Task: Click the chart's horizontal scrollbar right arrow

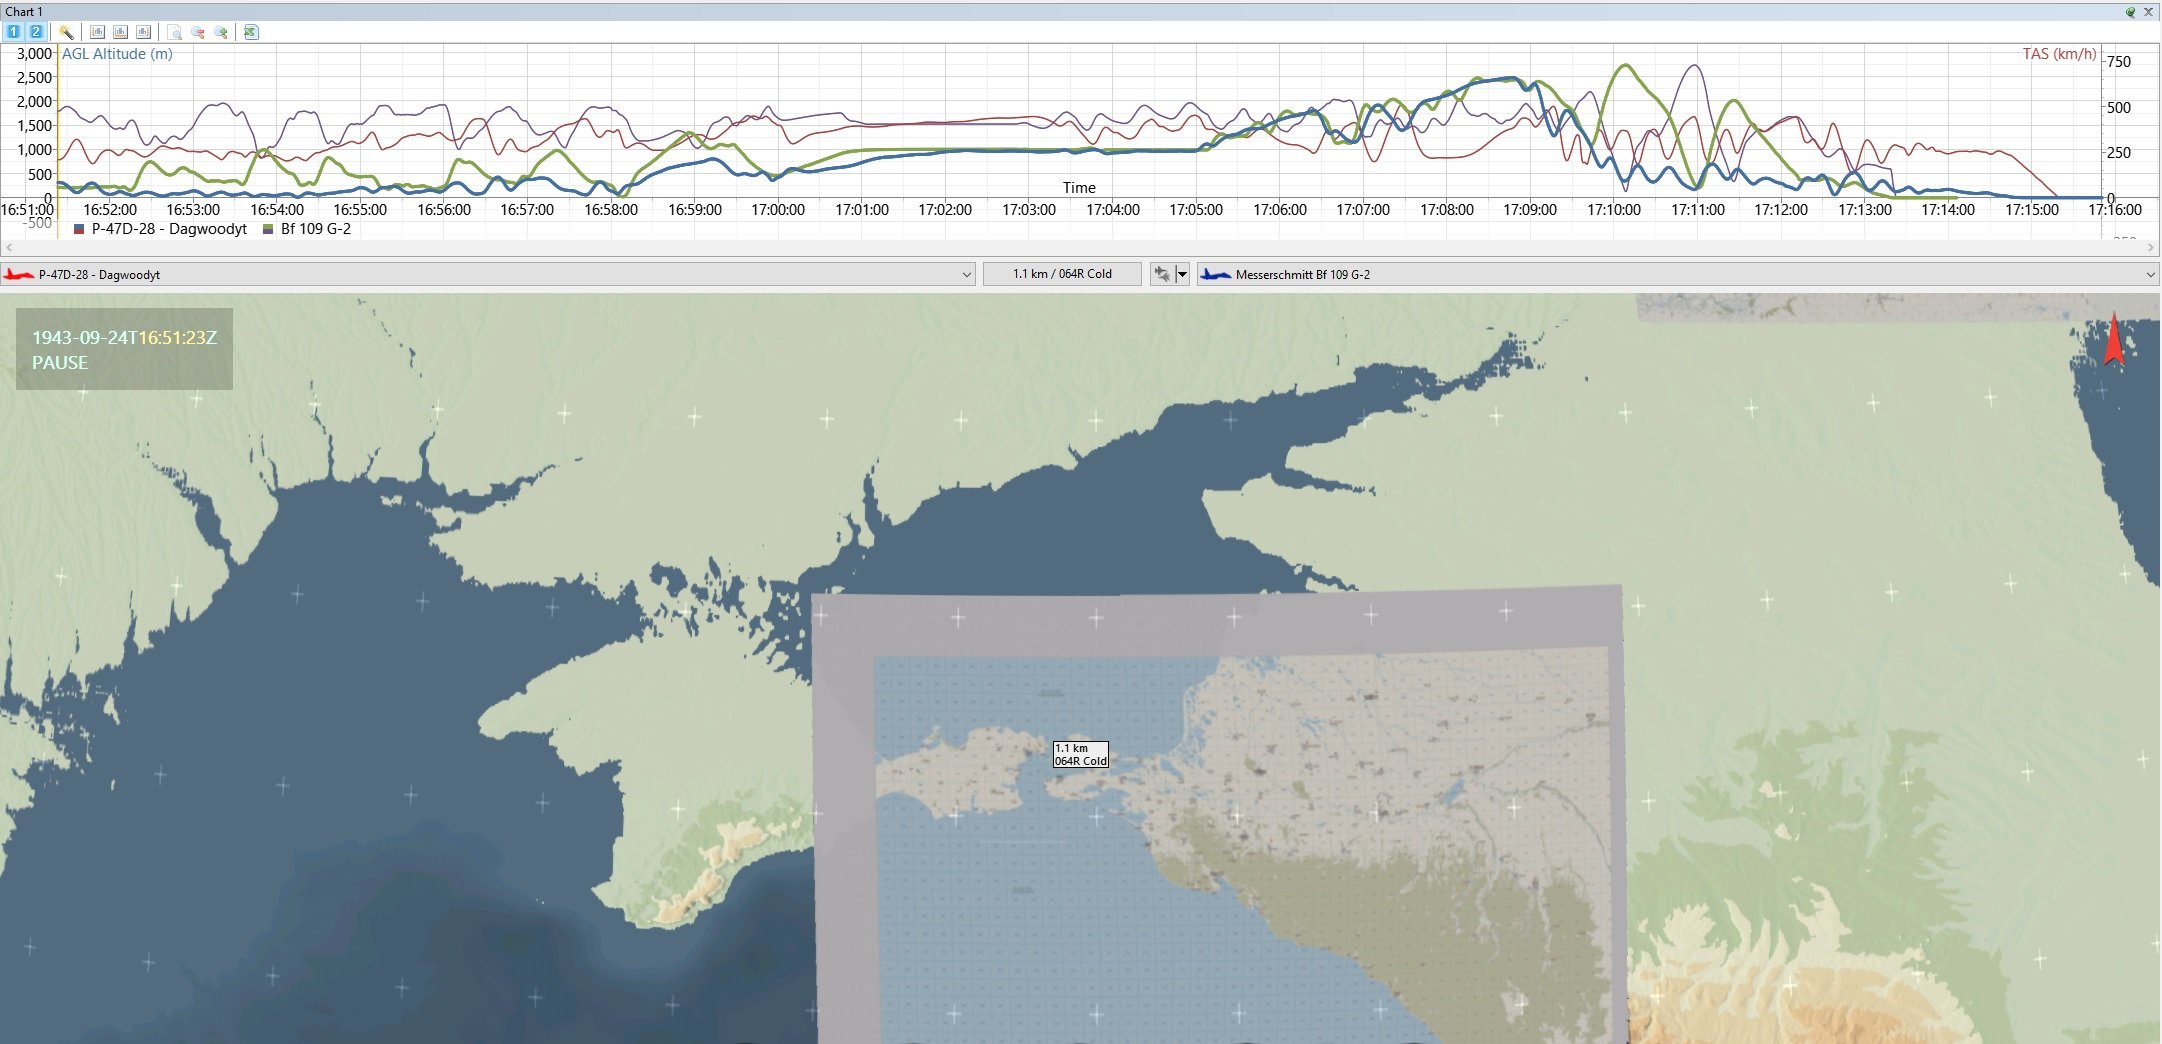Action: (2151, 247)
